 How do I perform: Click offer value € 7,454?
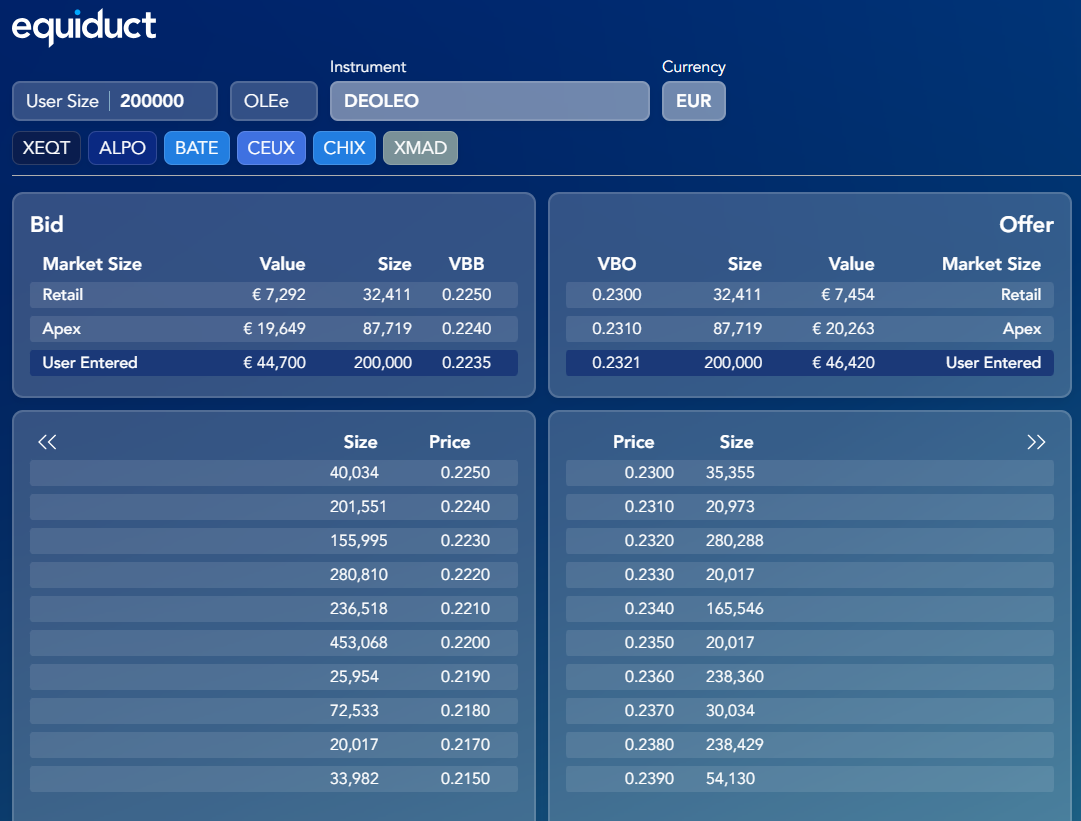pos(847,294)
